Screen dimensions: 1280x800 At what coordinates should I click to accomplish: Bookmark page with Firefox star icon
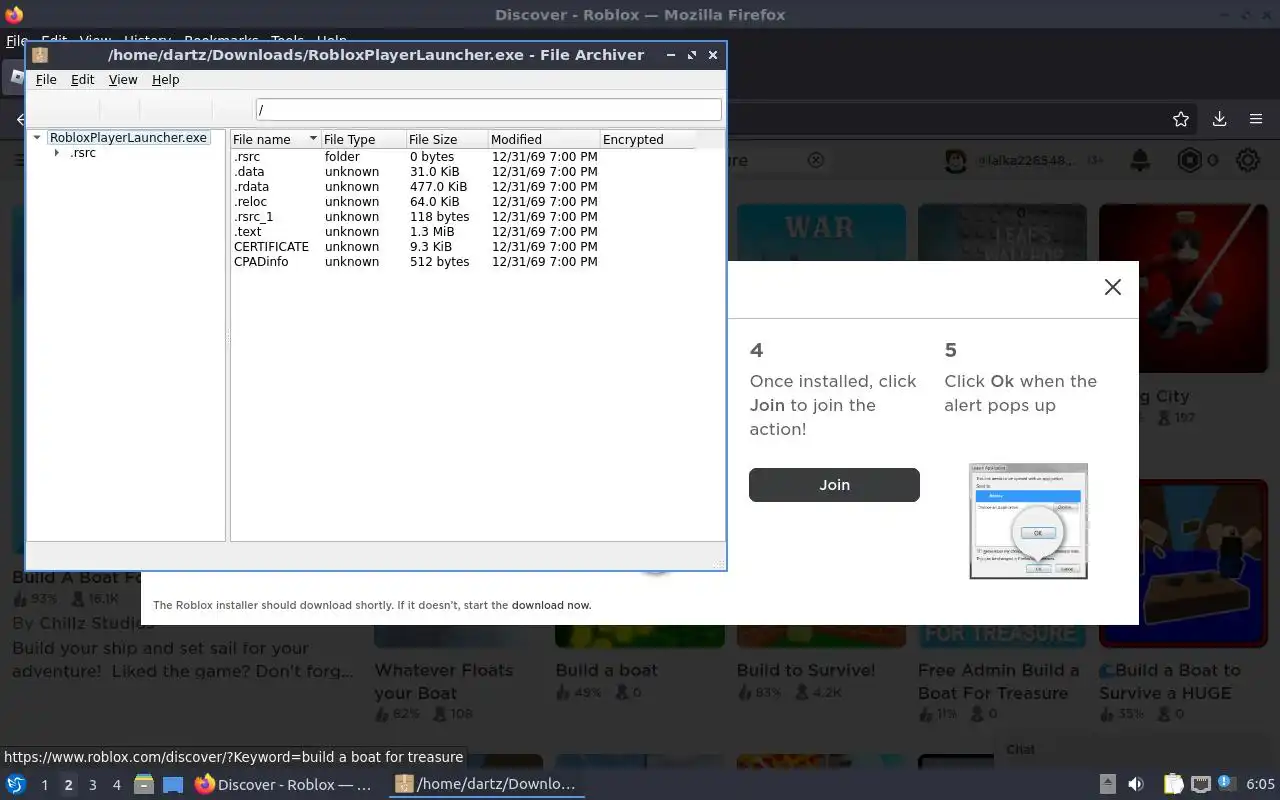[1181, 119]
